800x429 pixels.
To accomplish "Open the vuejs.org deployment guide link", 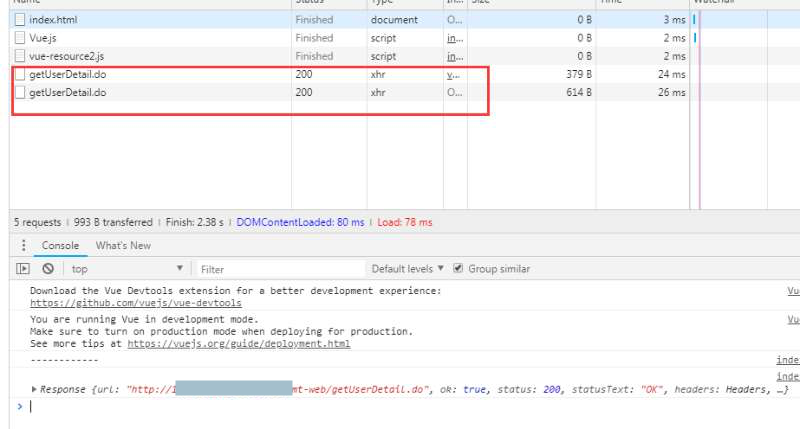I will click(x=239, y=343).
